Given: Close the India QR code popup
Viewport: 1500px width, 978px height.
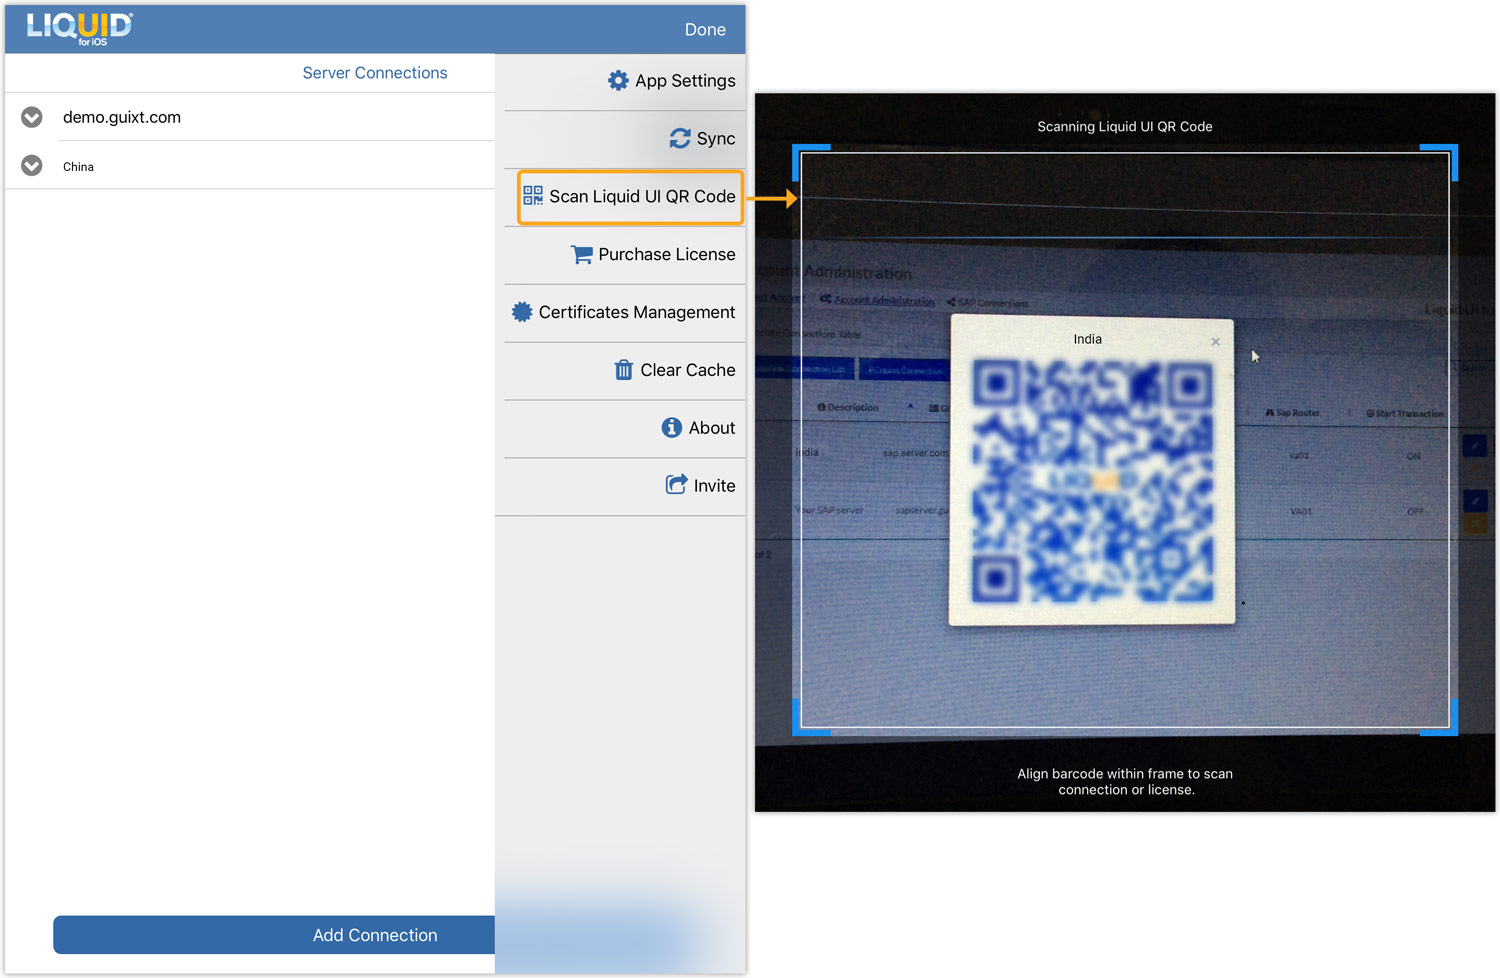Looking at the screenshot, I should 1215,342.
